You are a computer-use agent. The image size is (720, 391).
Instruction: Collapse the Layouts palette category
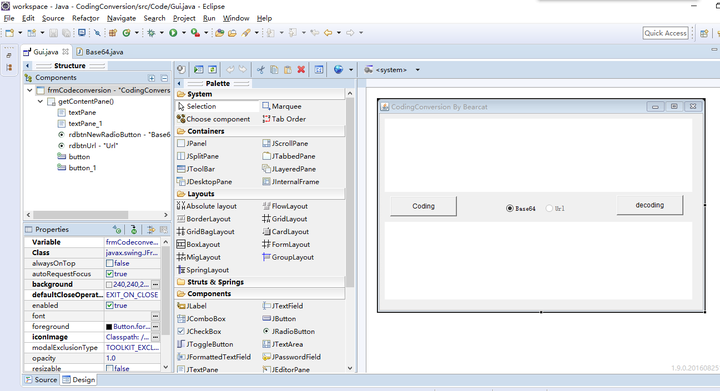260,194
